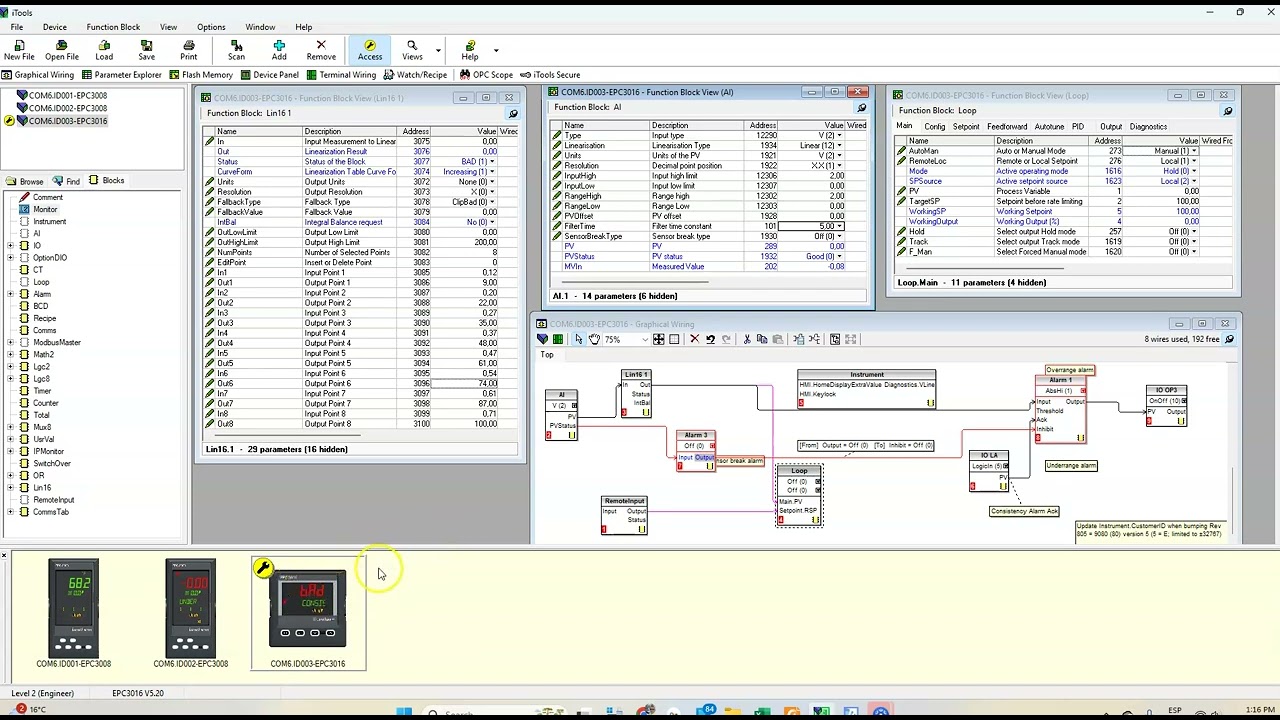
Task: Switch to the Setpoint tab in Loop view
Action: pos(966,127)
